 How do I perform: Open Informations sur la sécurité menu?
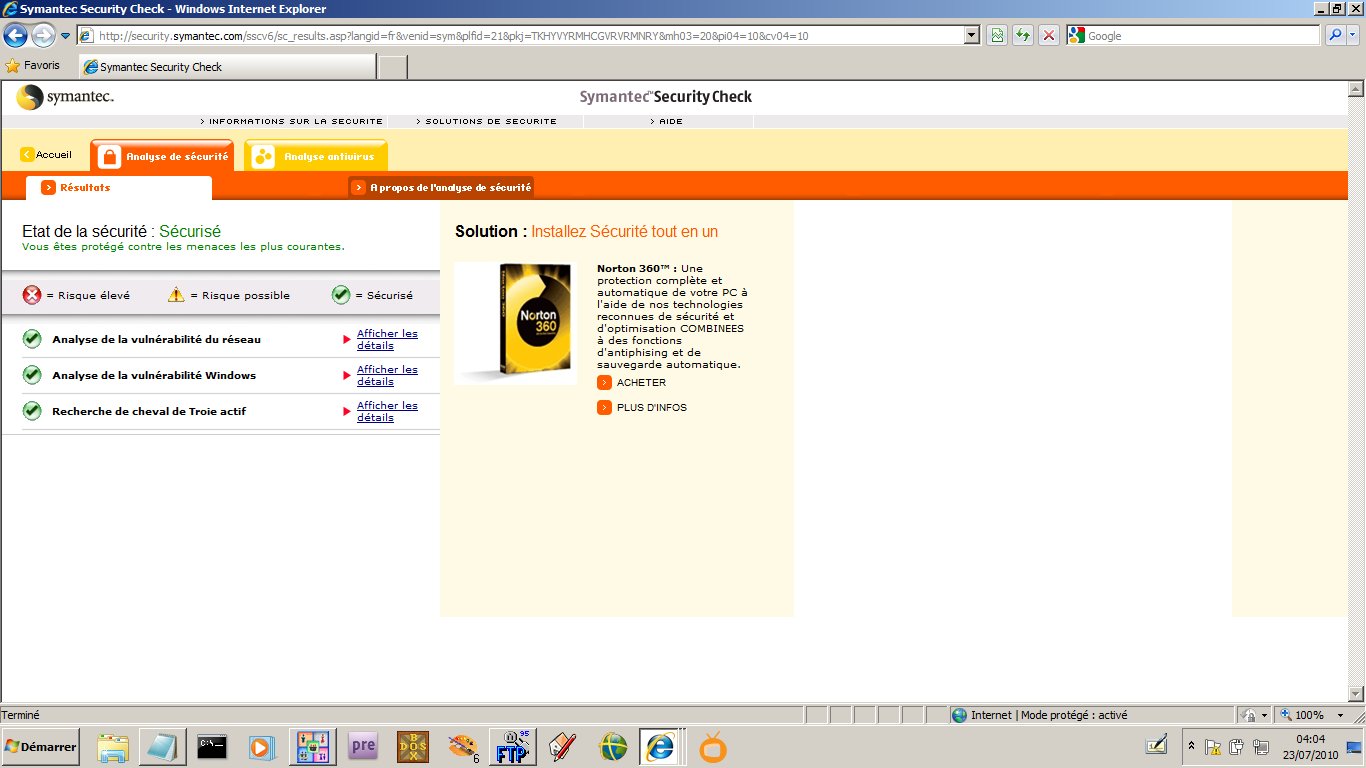tap(291, 121)
